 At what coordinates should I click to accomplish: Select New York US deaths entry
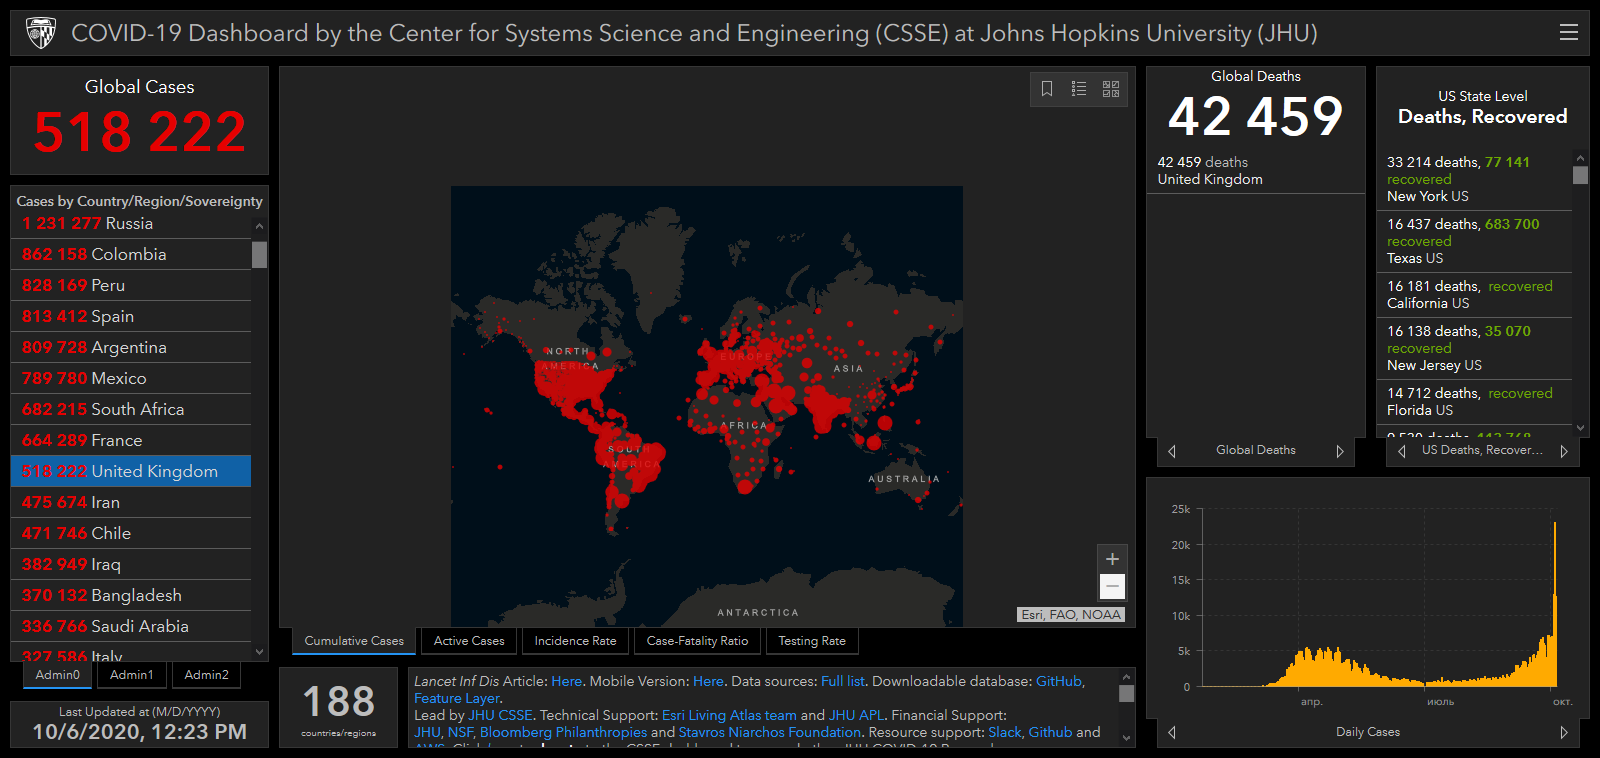(1475, 179)
